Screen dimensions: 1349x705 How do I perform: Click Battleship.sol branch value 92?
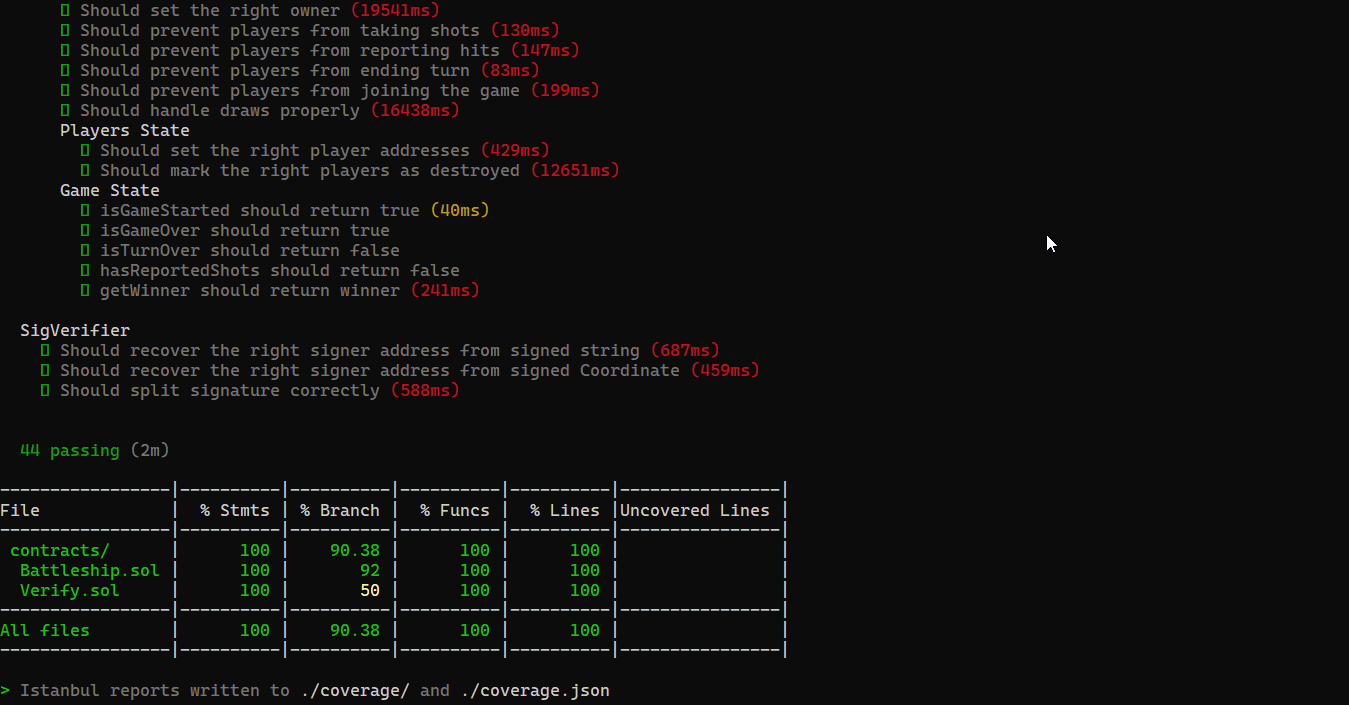pyautogui.click(x=370, y=570)
